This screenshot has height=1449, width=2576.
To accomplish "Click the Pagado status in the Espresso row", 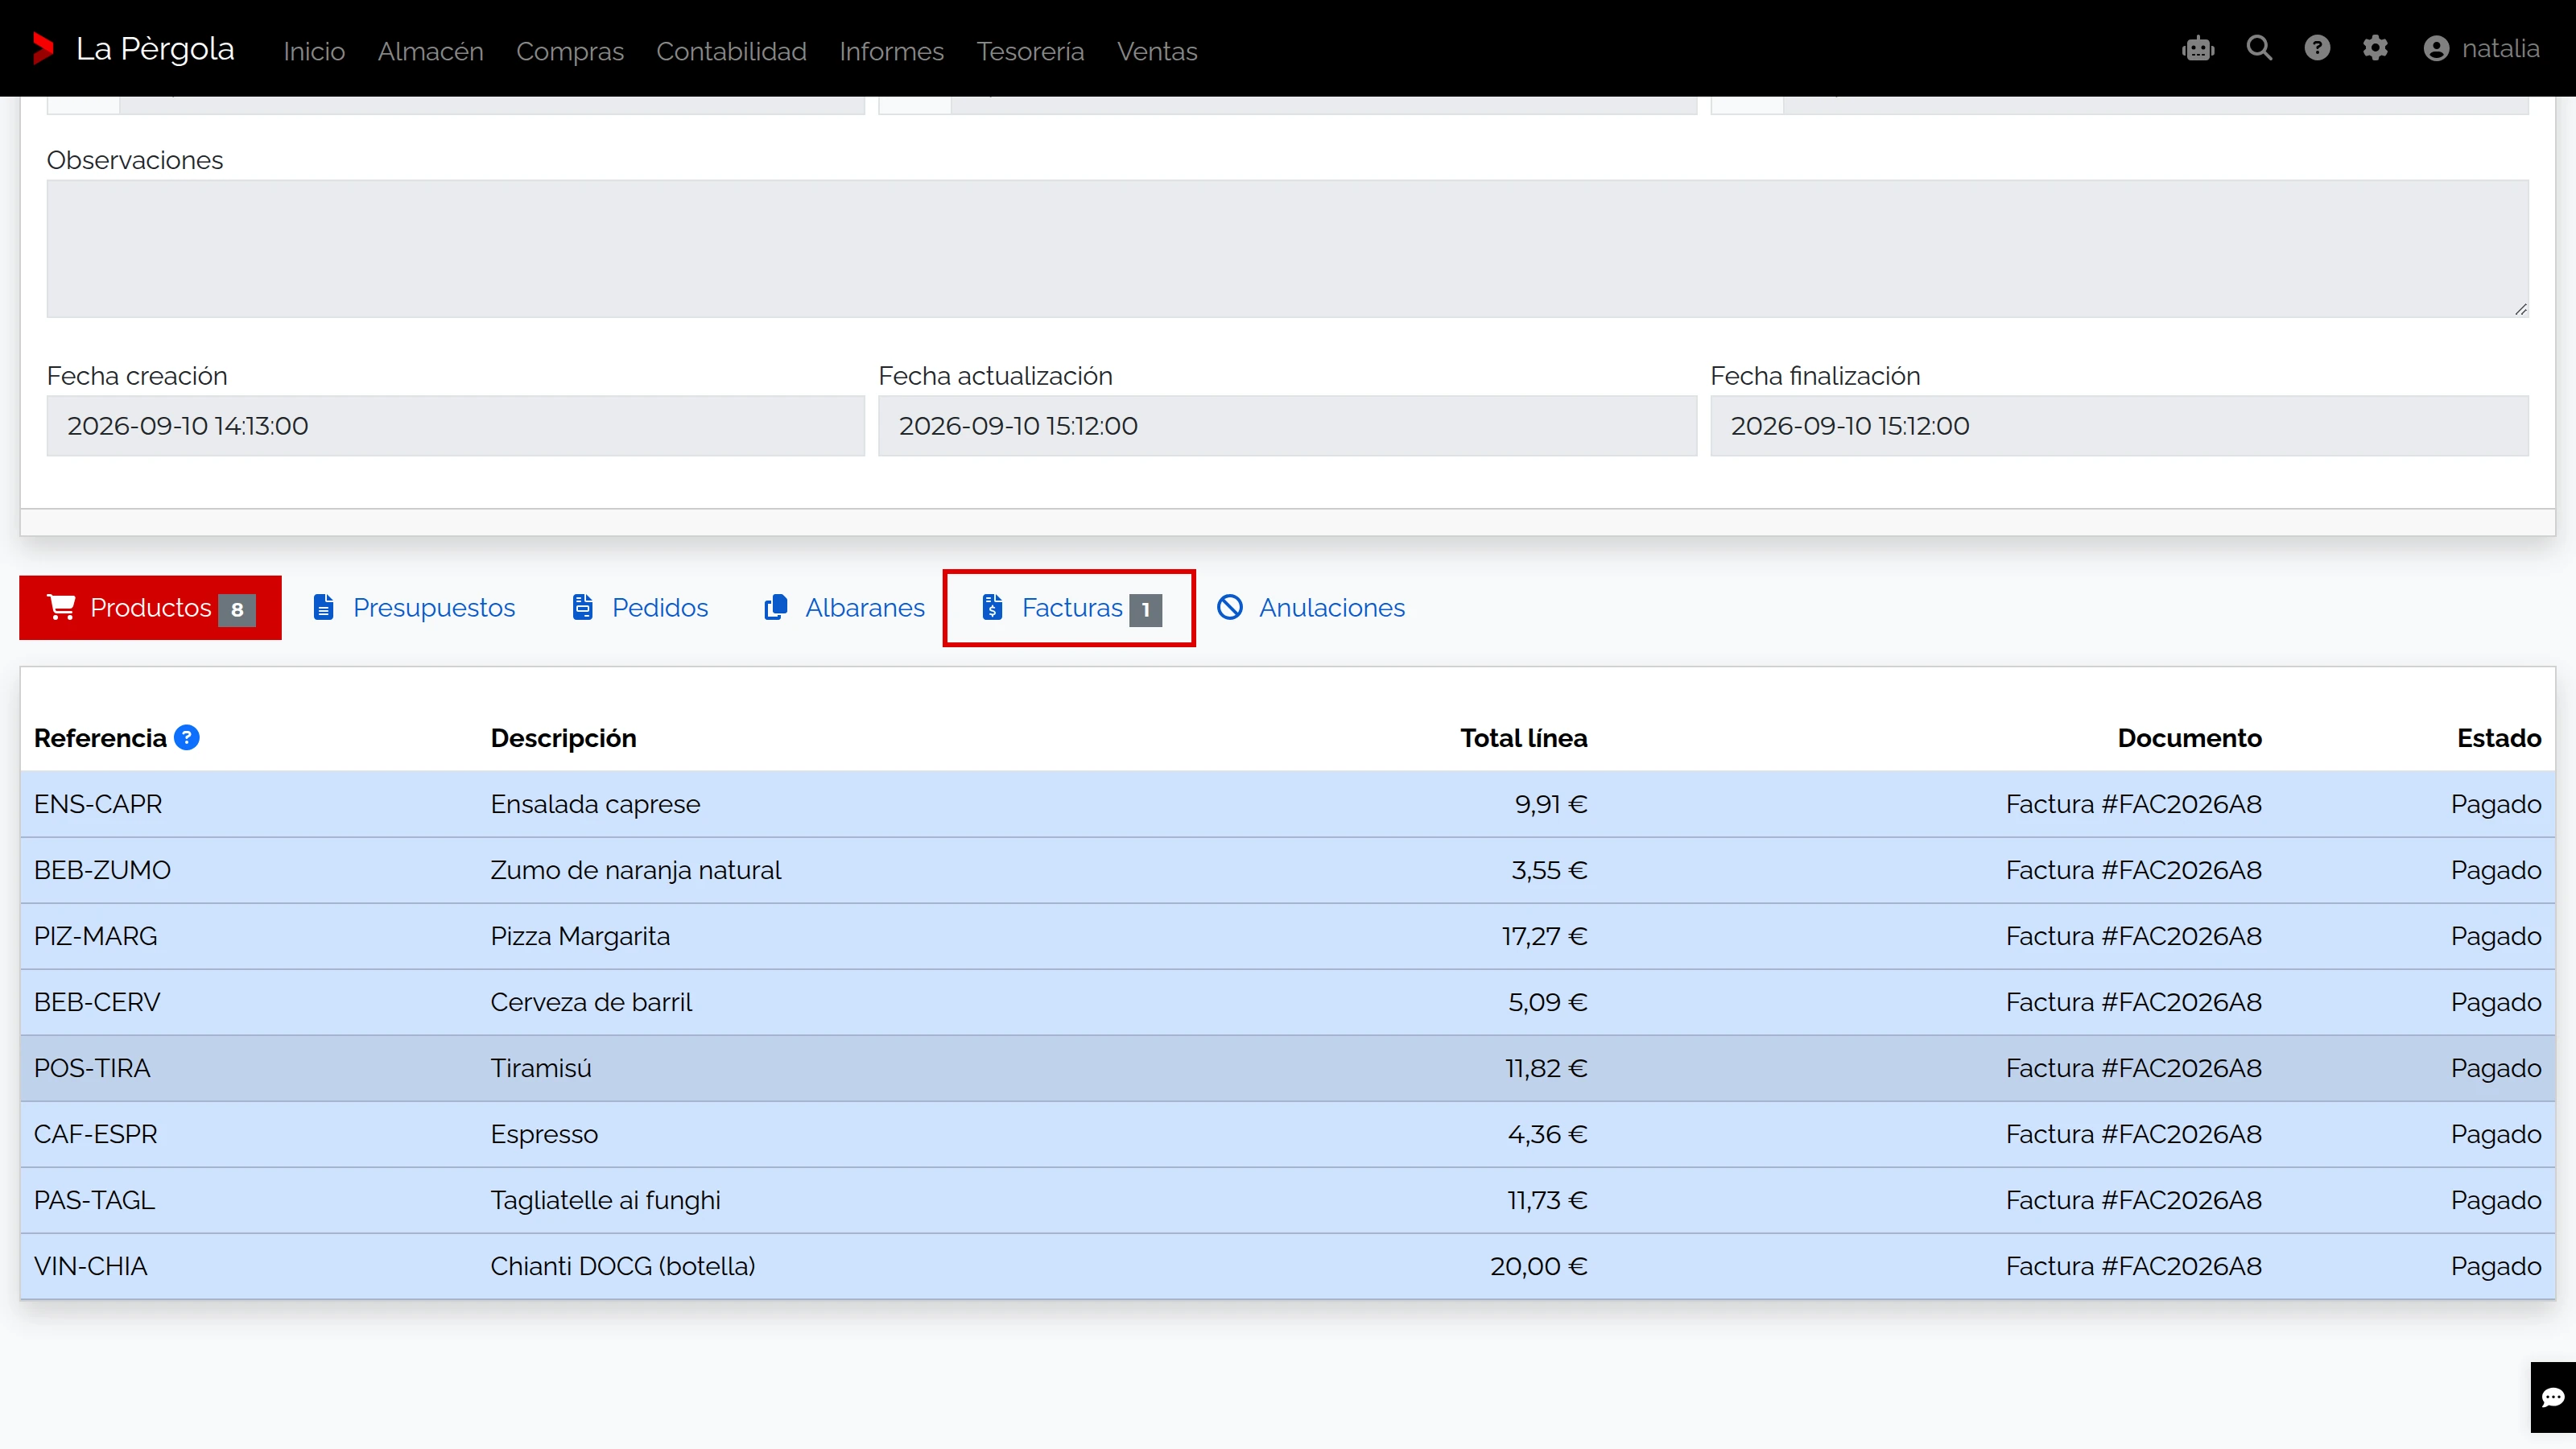I will pos(2495,1134).
